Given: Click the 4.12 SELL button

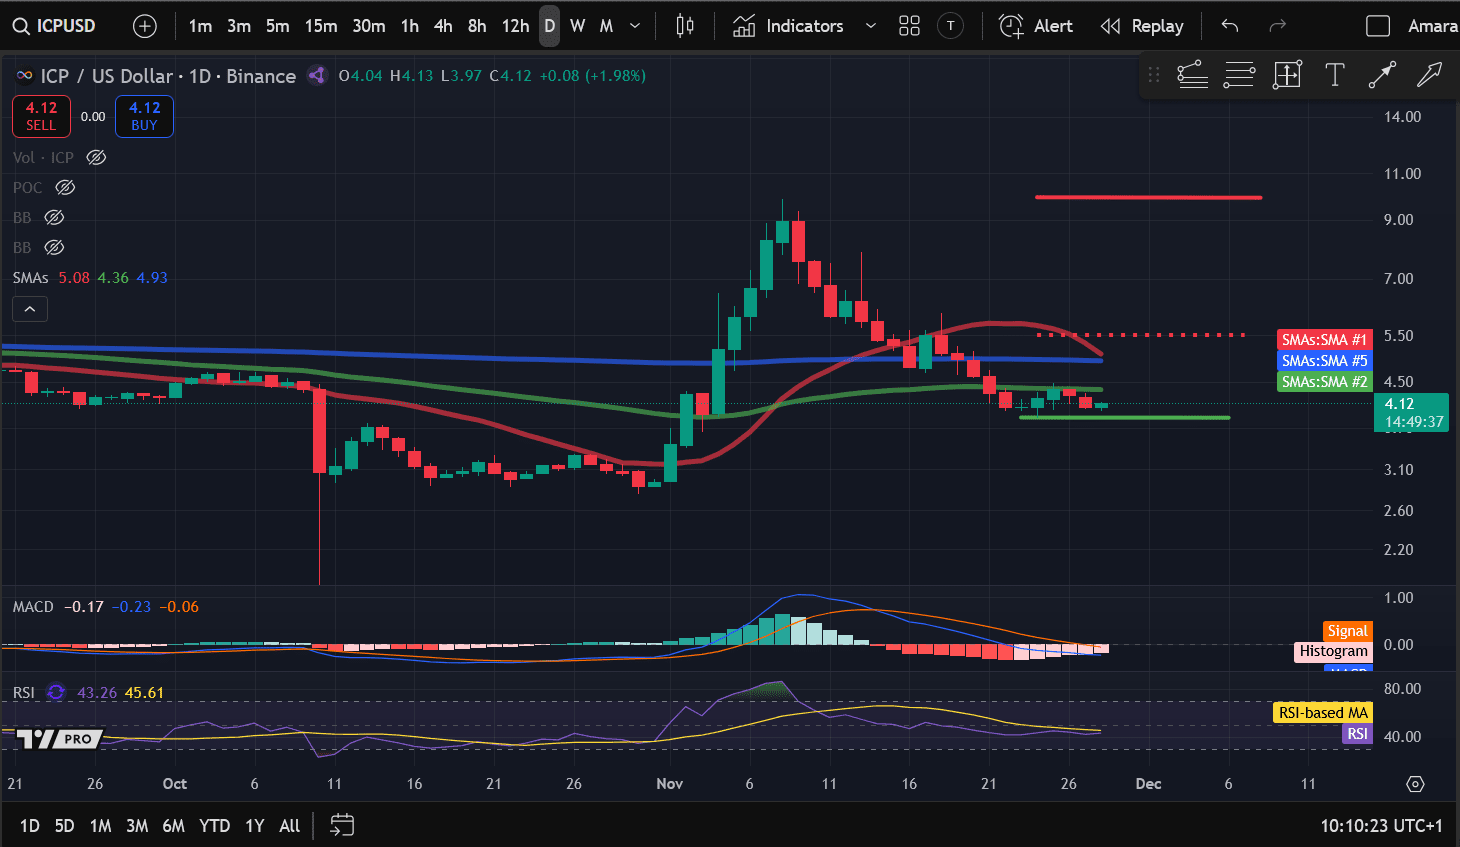Looking at the screenshot, I should 41,116.
